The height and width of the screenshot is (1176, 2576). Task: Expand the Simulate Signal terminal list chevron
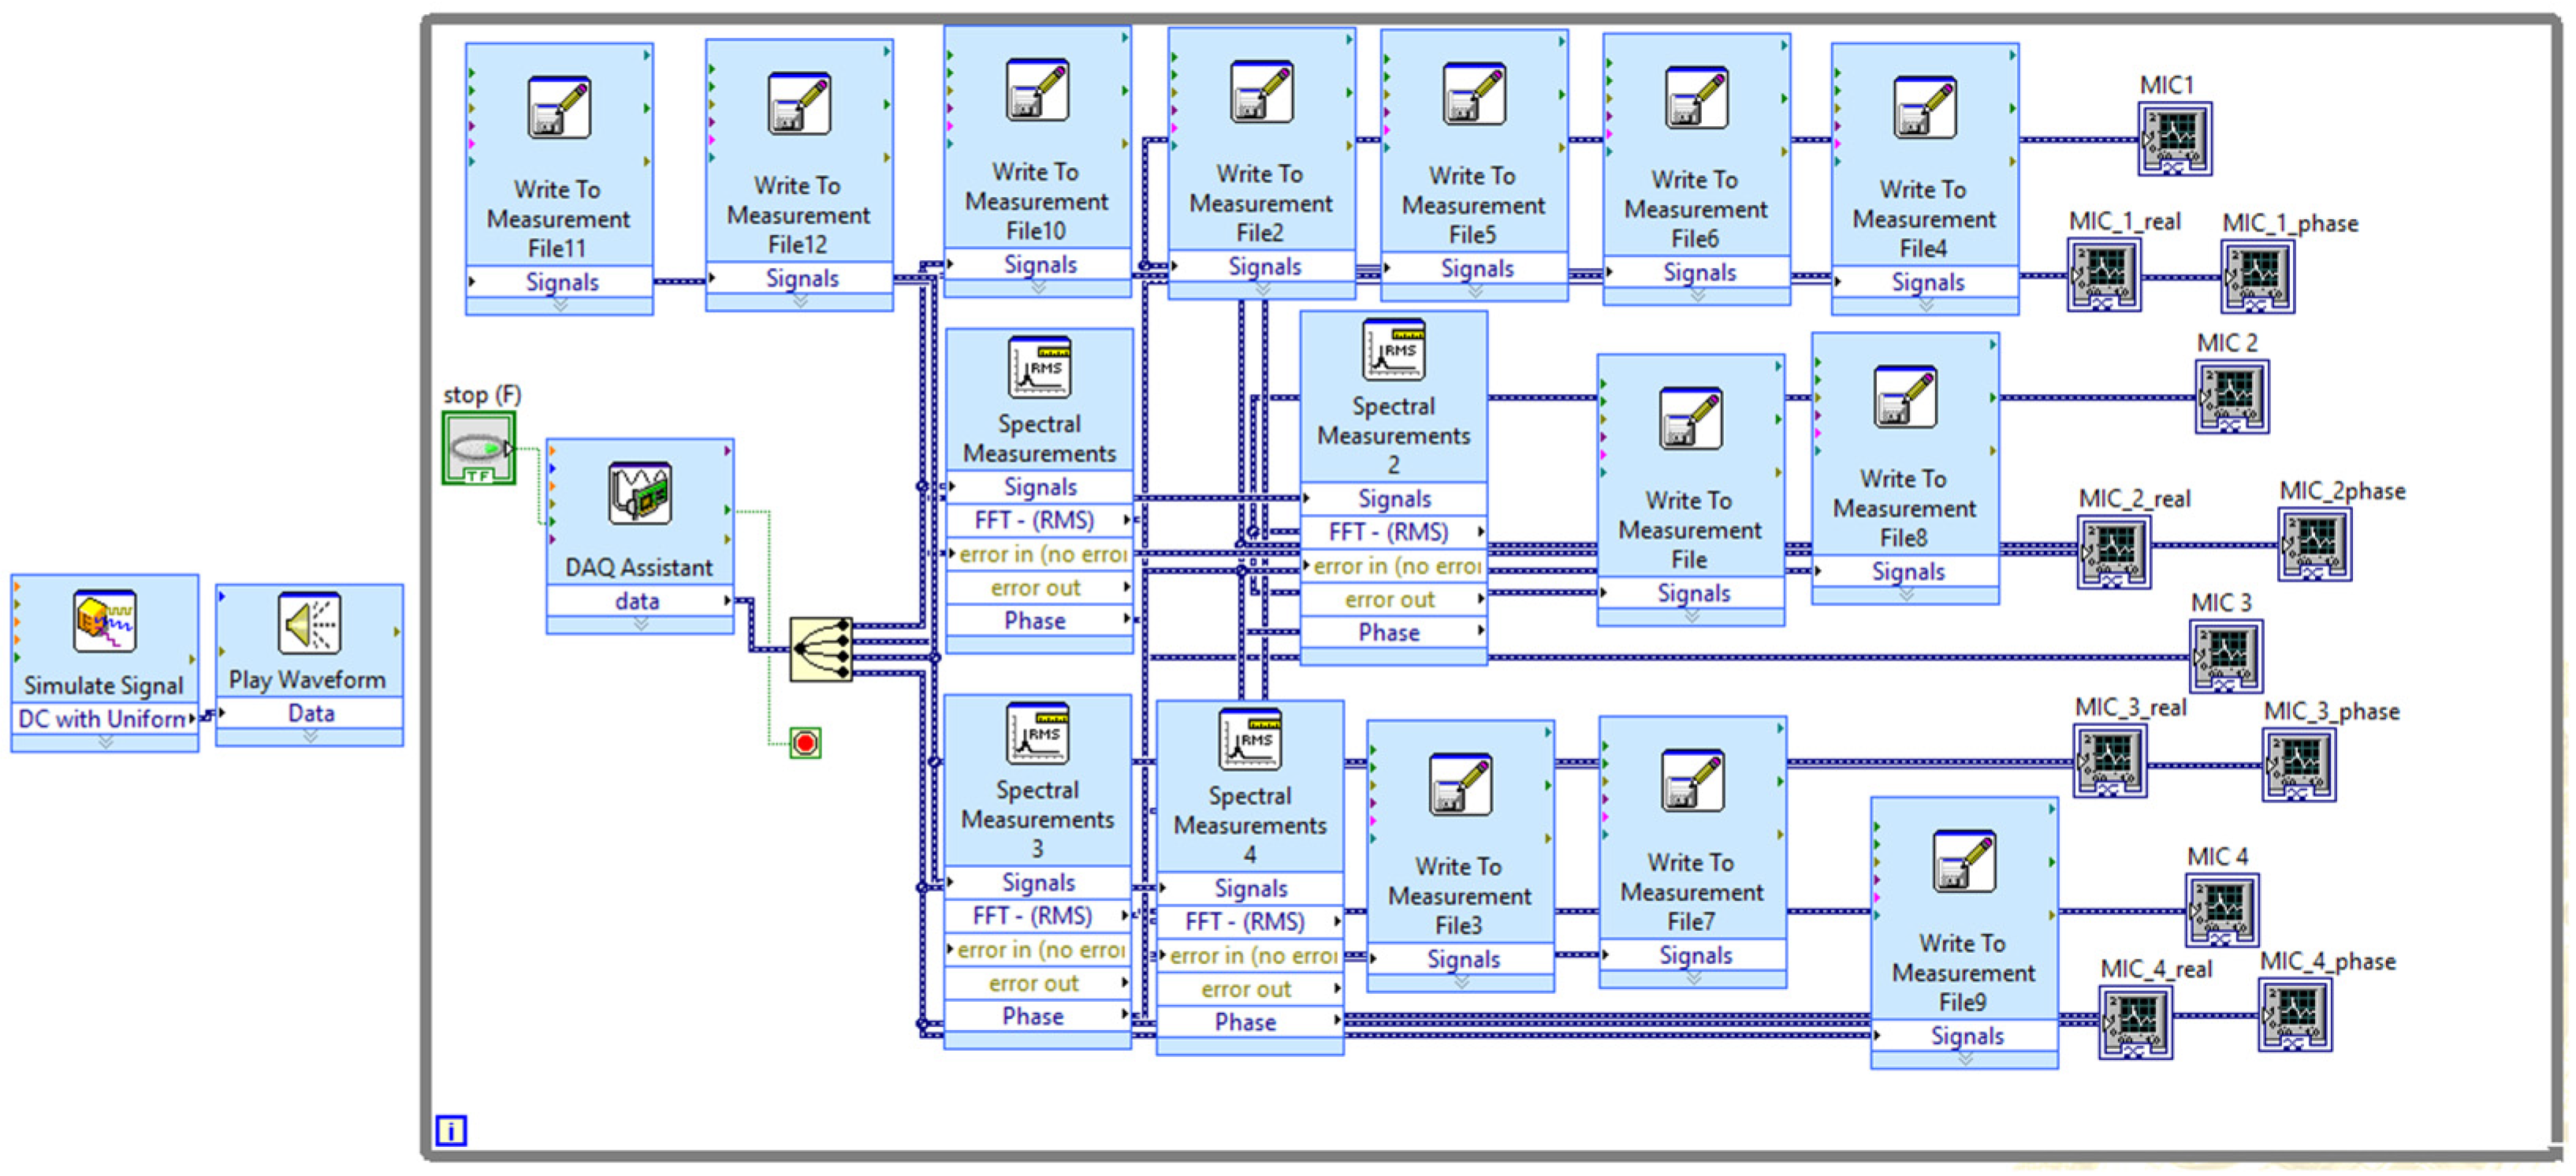point(105,742)
